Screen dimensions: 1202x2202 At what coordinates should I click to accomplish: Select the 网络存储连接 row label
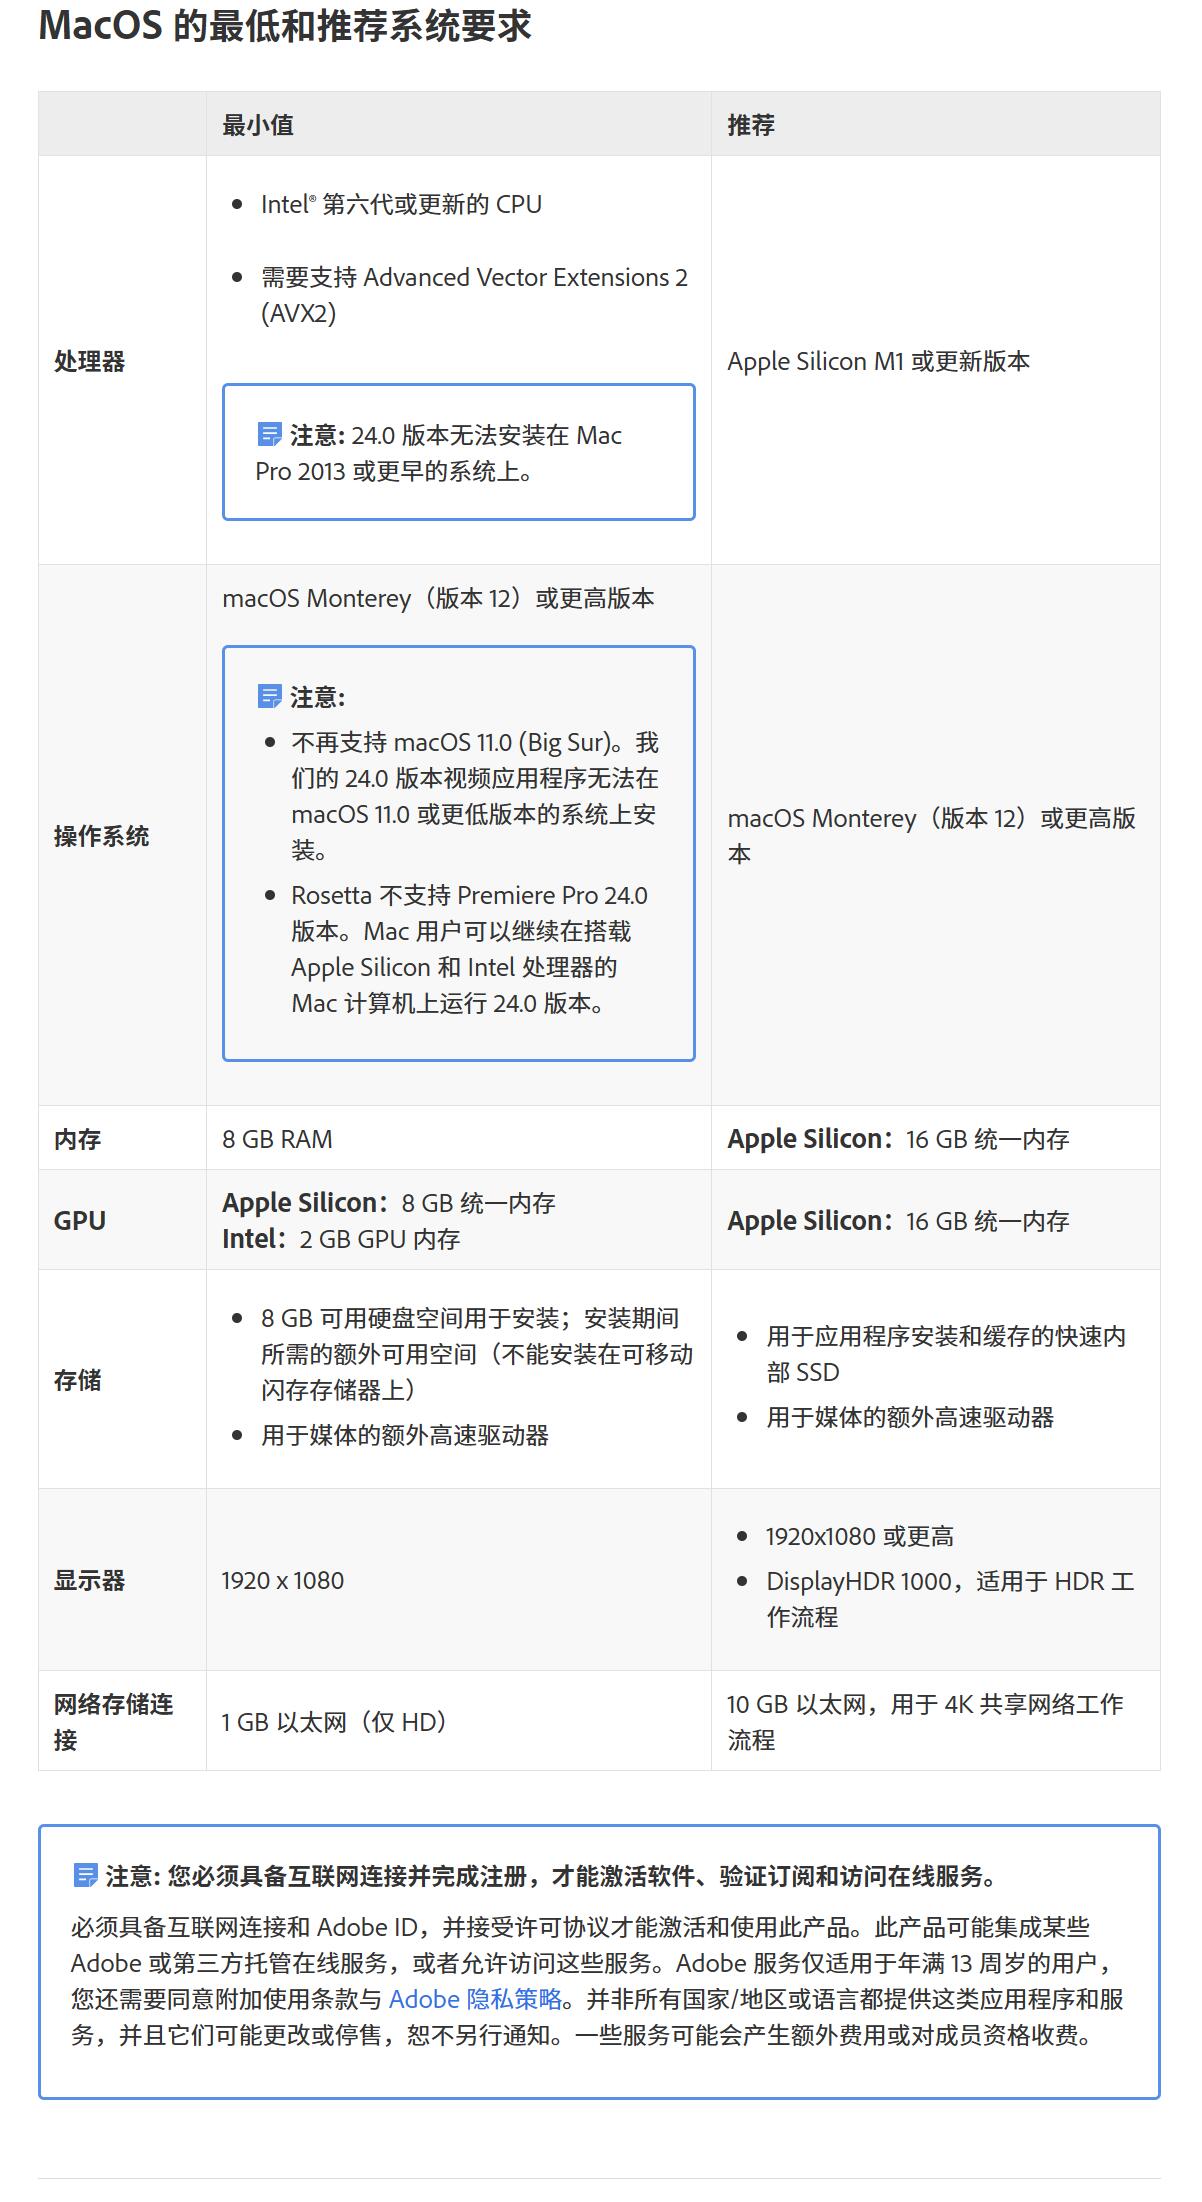(113, 1721)
